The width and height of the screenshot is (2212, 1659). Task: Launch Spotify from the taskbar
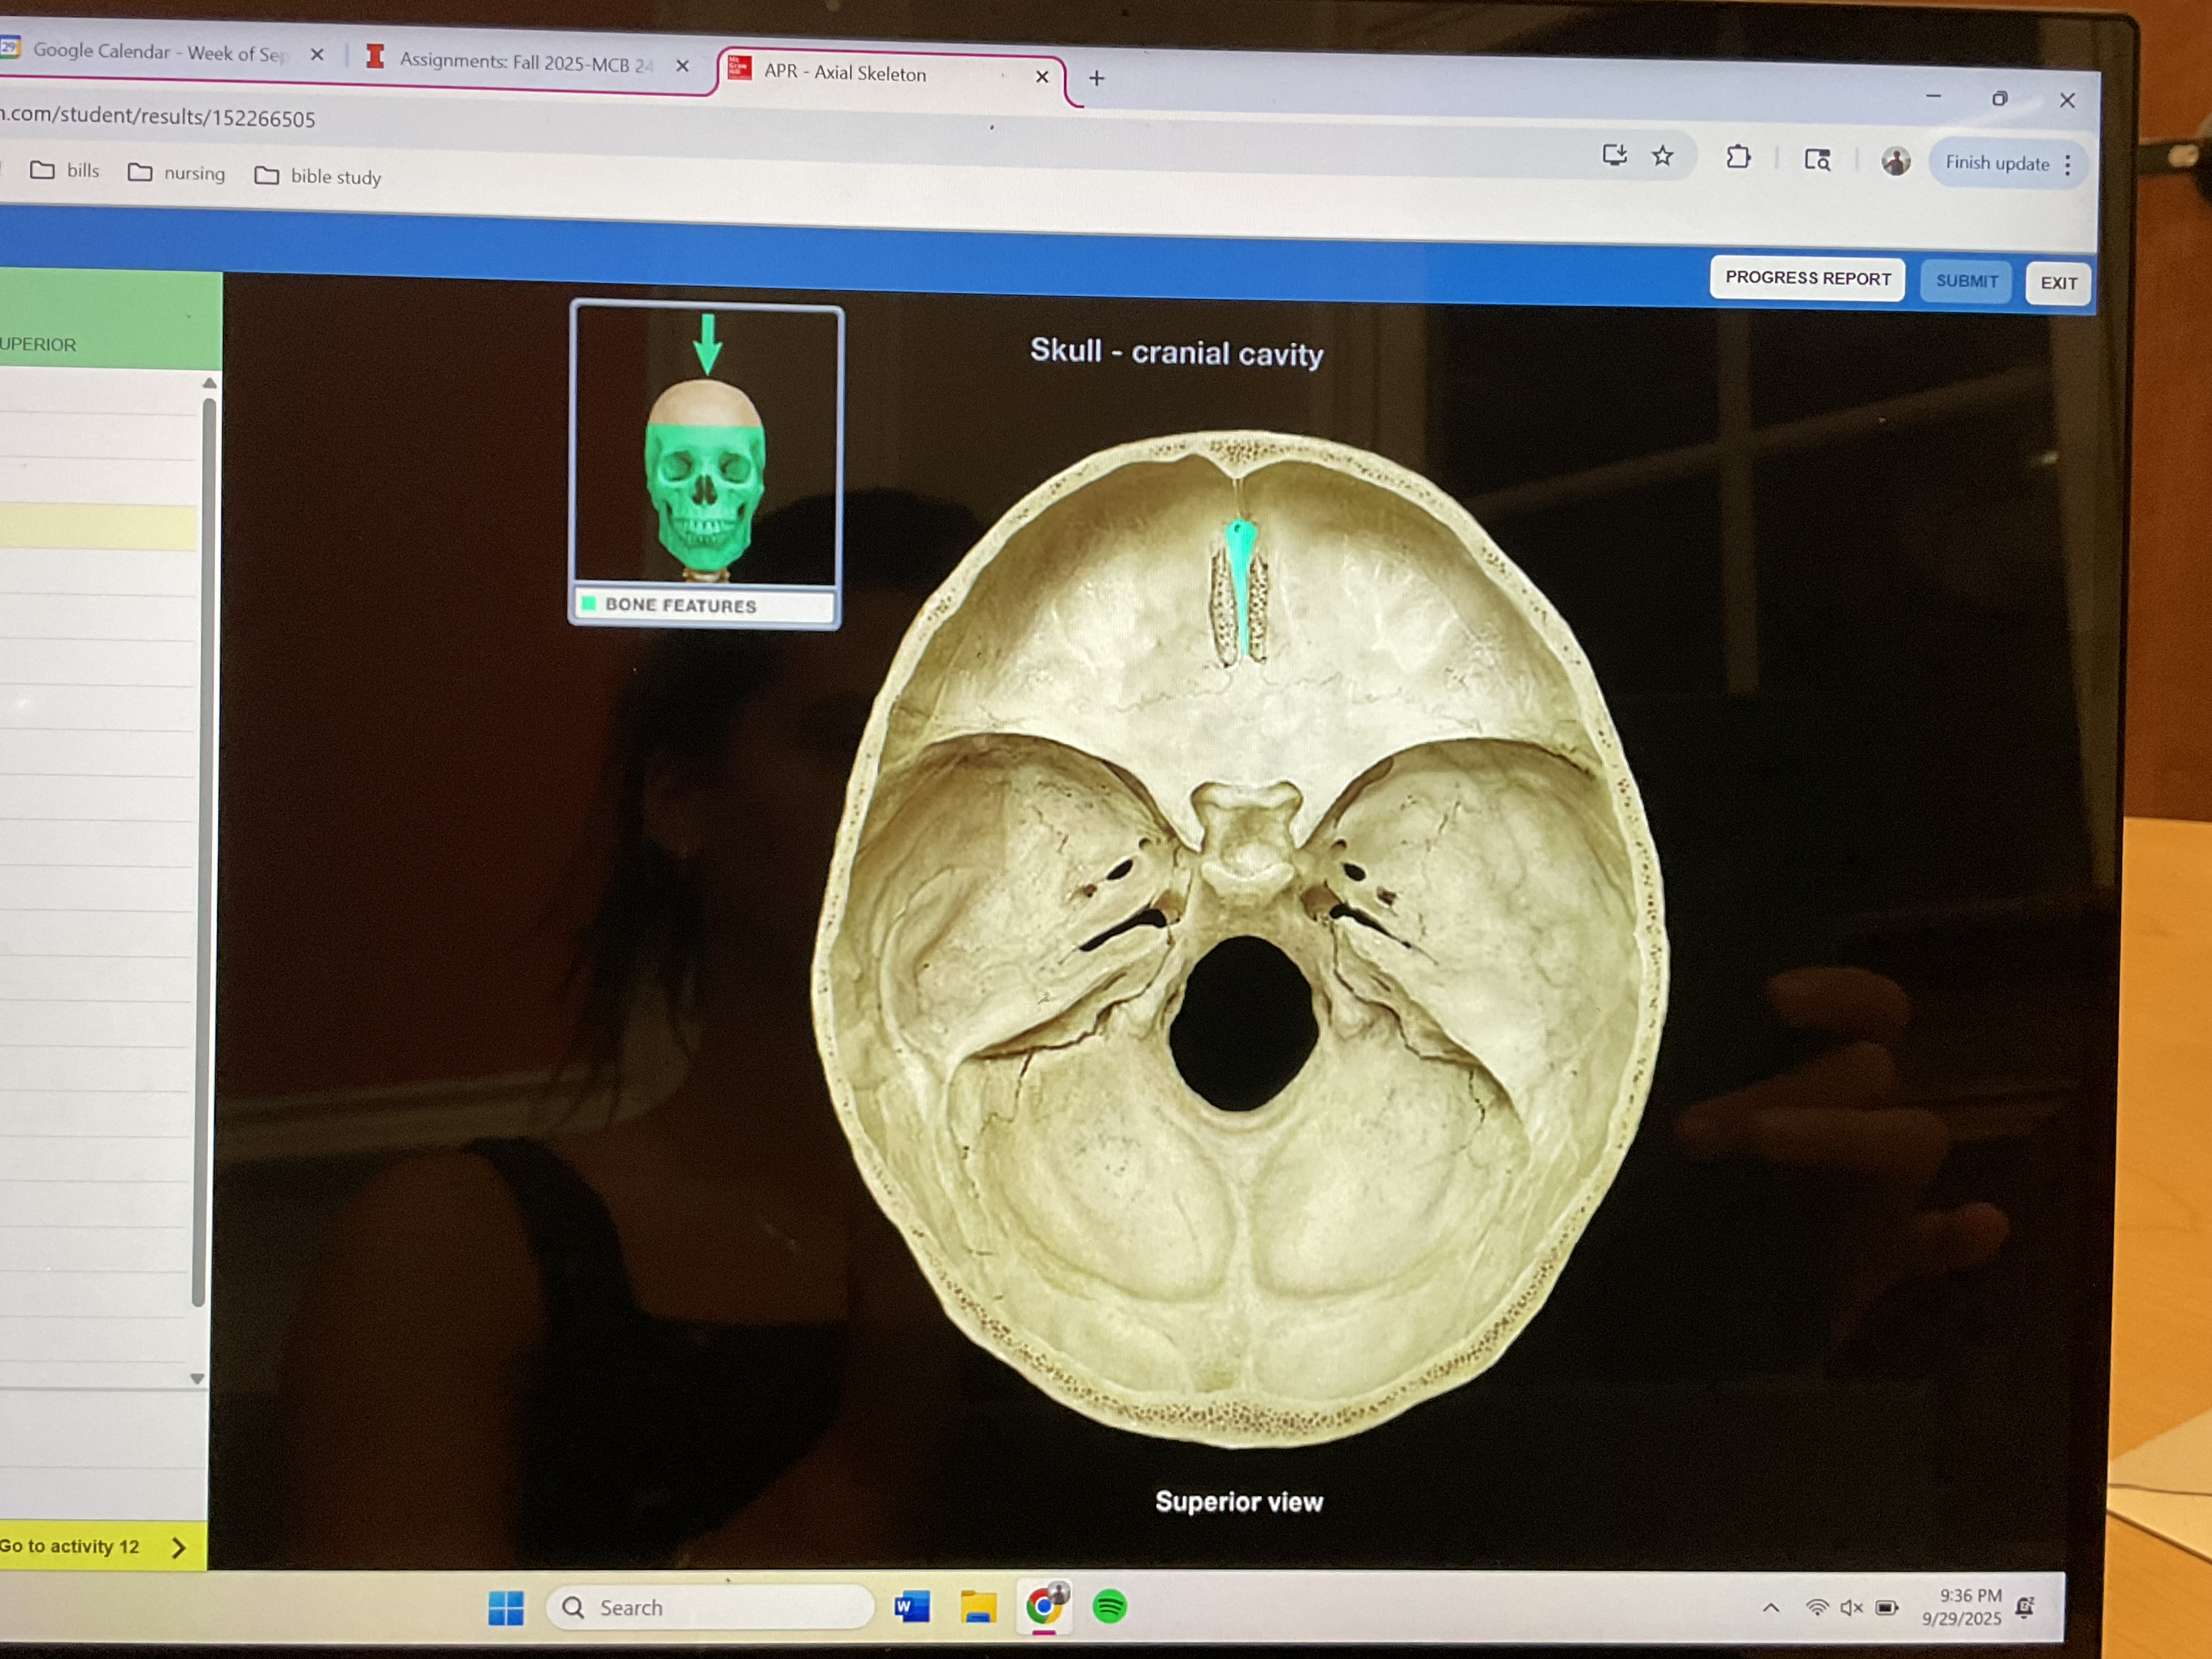[1109, 1607]
